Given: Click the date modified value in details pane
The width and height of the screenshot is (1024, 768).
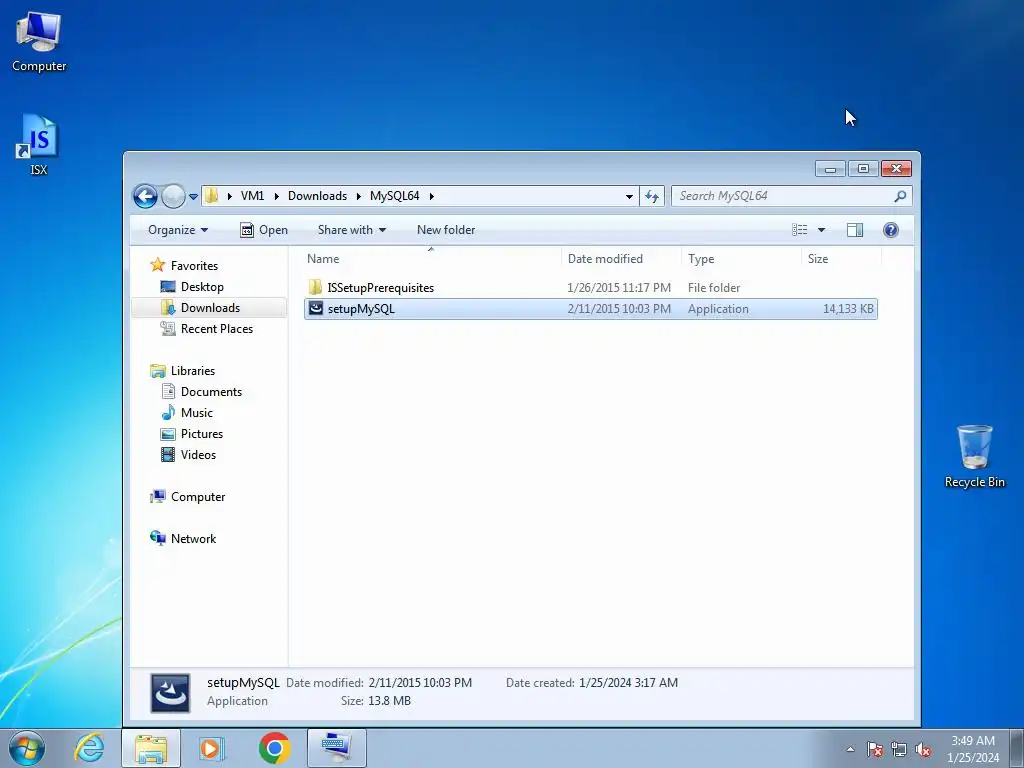Looking at the screenshot, I should click(420, 683).
